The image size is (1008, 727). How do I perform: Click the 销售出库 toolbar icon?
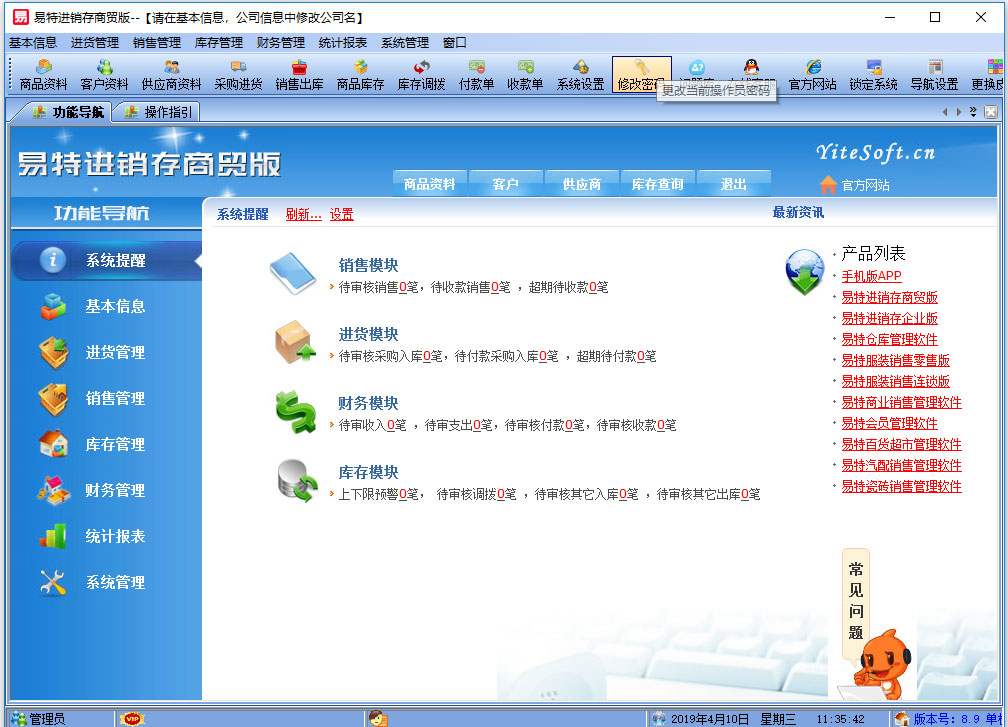(x=300, y=75)
